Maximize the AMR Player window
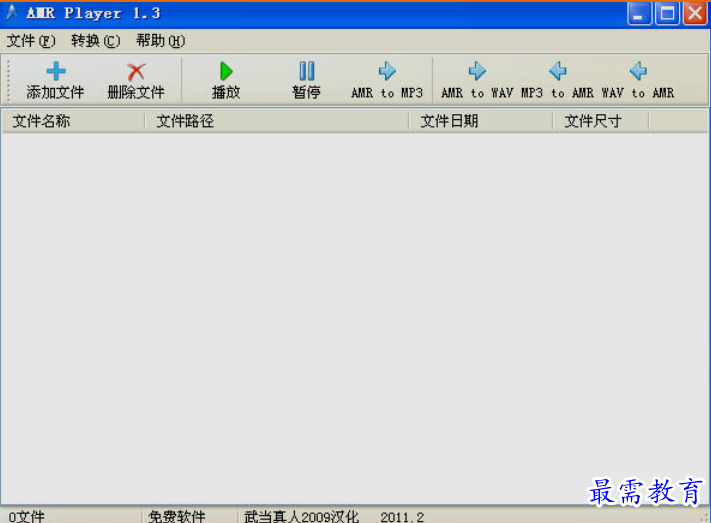 [667, 13]
